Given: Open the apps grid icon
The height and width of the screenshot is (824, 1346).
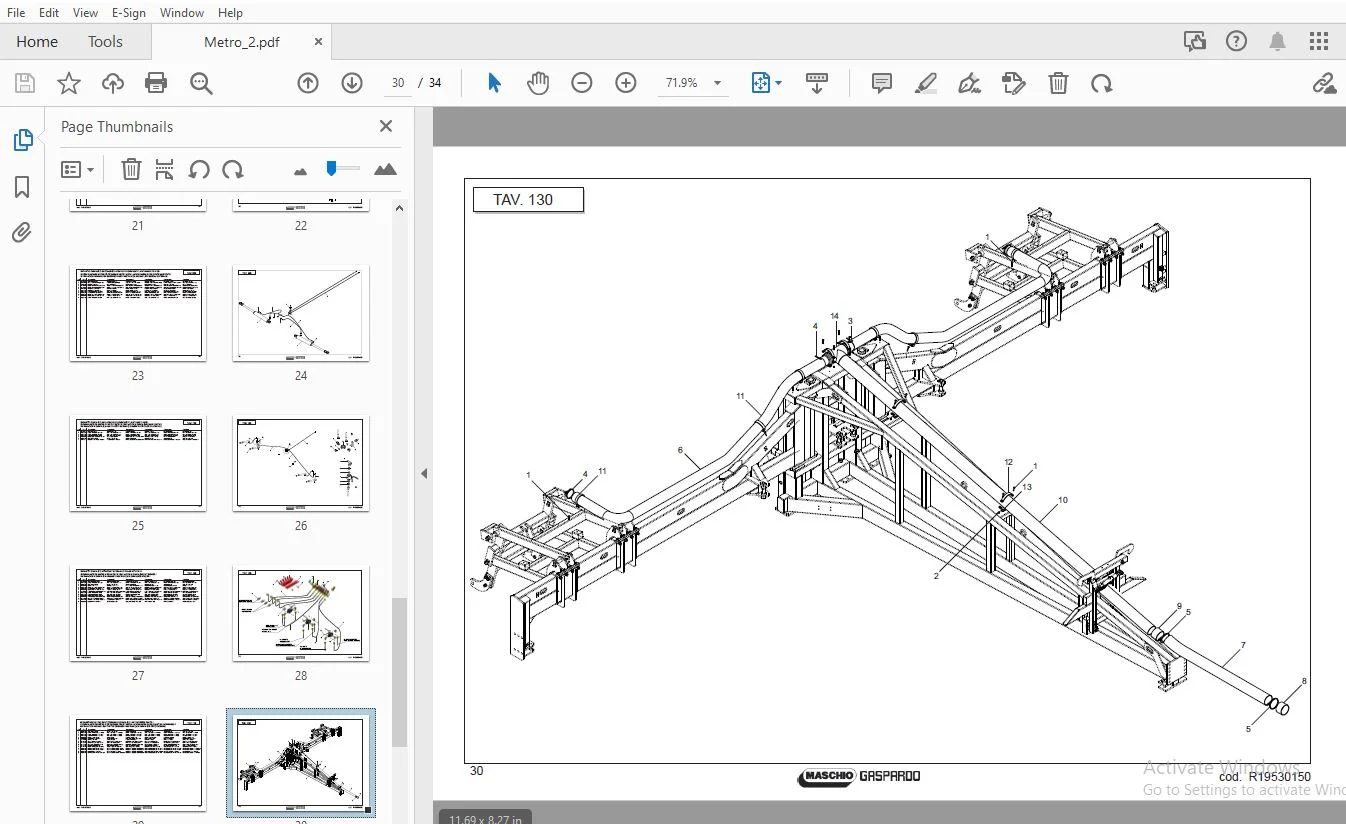Looking at the screenshot, I should tap(1319, 41).
